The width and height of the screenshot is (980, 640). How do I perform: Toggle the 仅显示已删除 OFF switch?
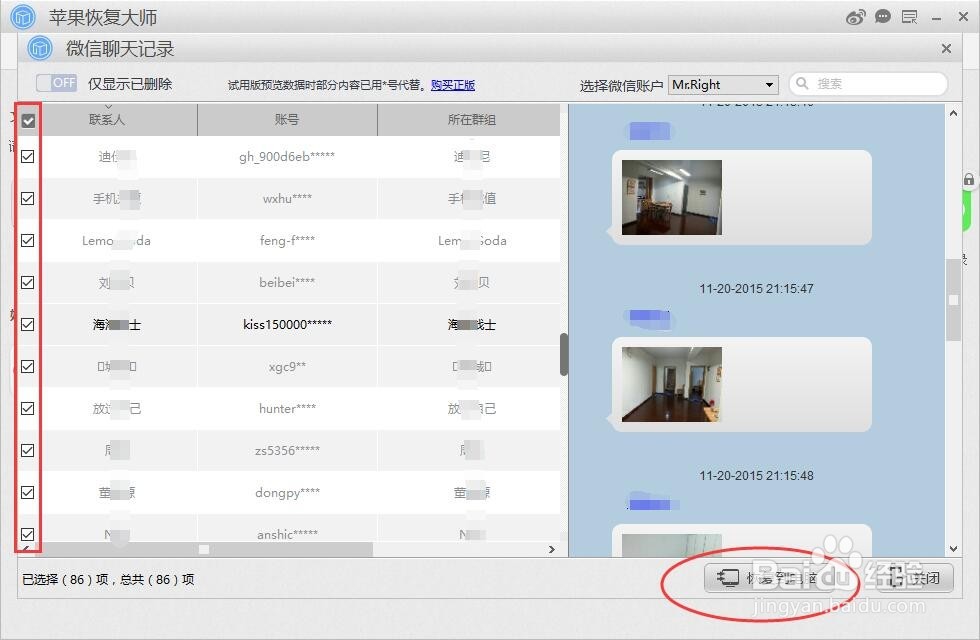tap(56, 82)
